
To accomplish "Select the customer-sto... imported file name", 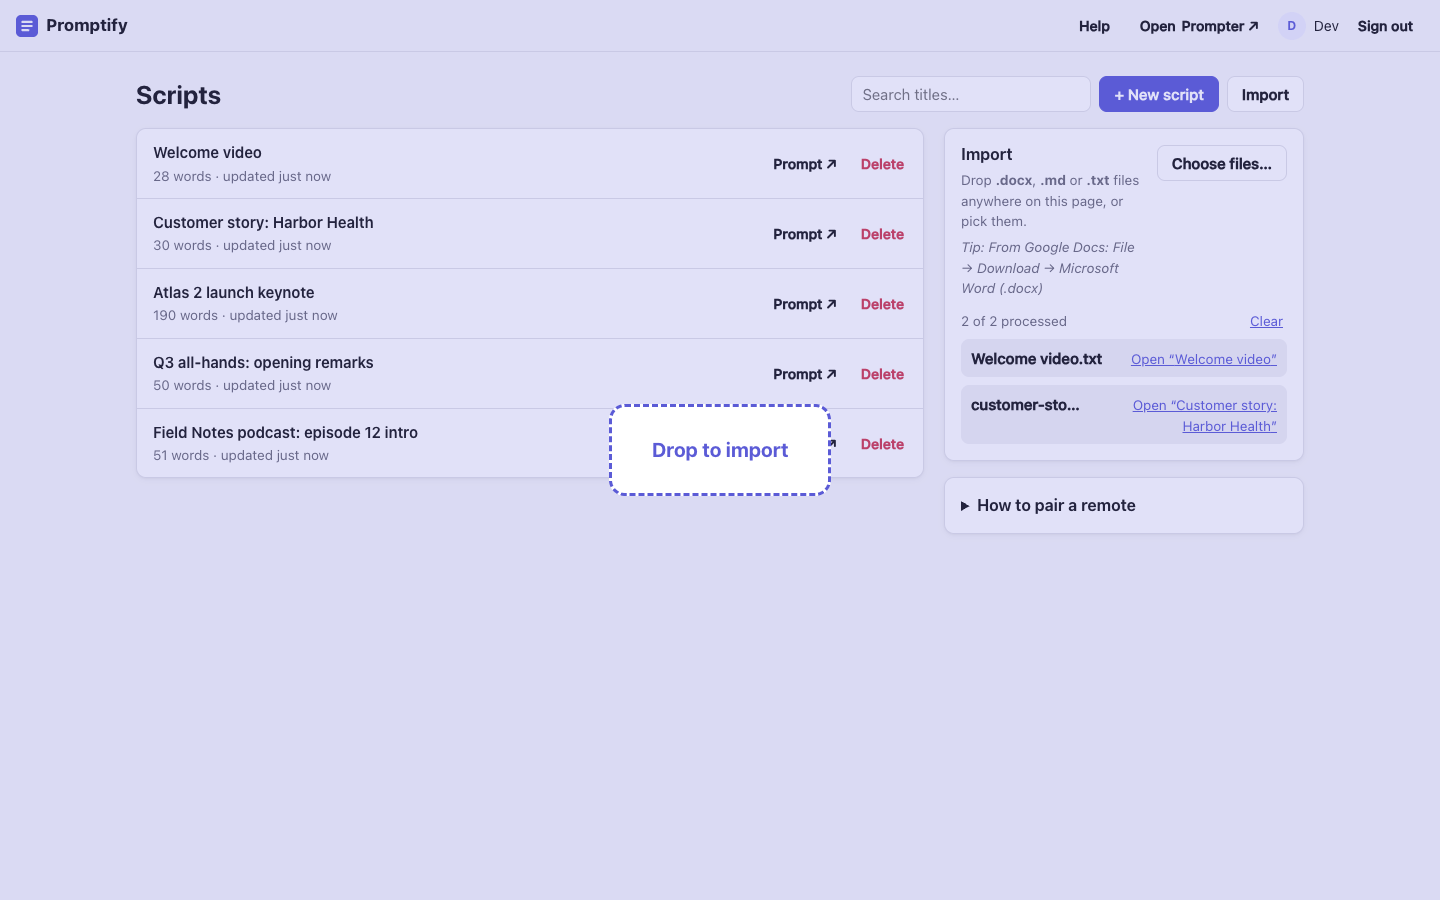I will pos(1025,405).
